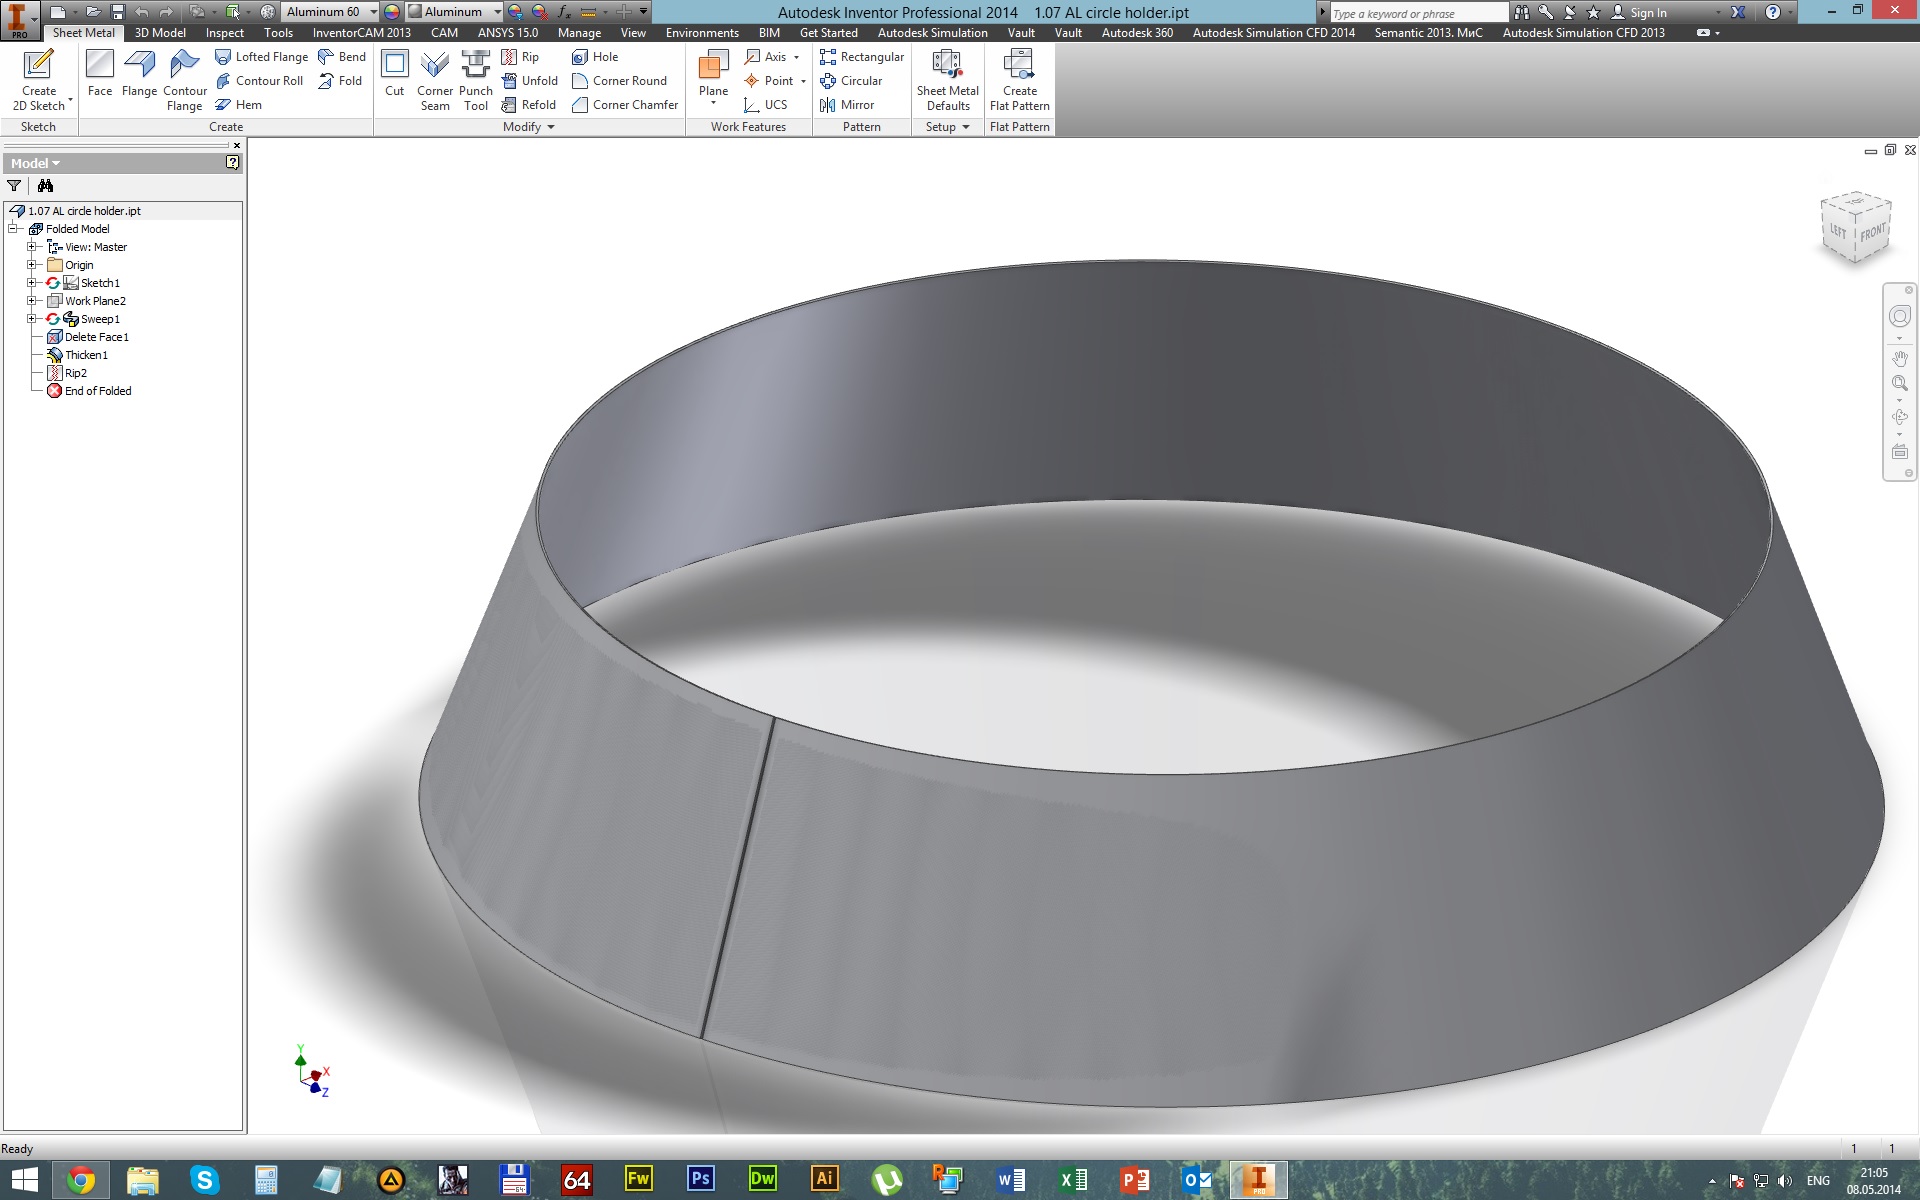1920x1200 pixels.
Task: Click the Windows Start button
Action: (24, 1180)
